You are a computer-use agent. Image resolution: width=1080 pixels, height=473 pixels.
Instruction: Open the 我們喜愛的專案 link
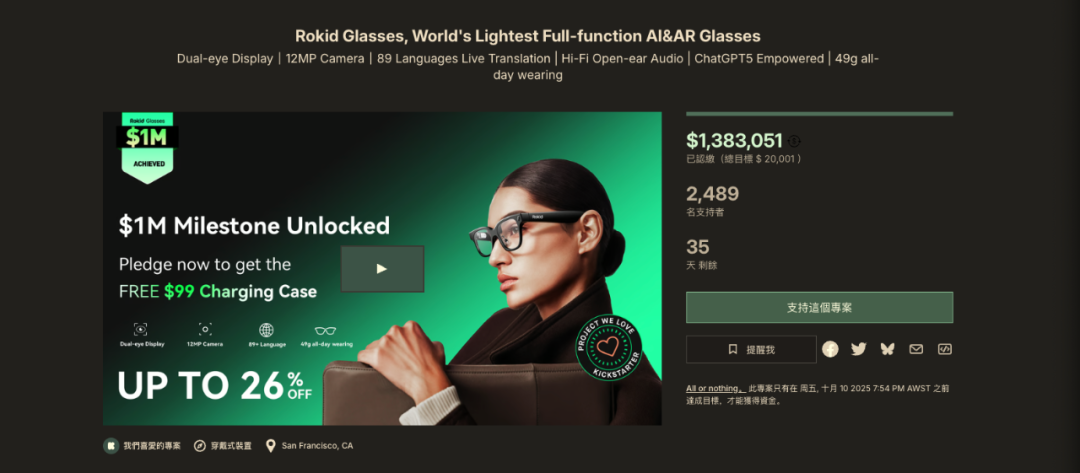click(x=152, y=446)
